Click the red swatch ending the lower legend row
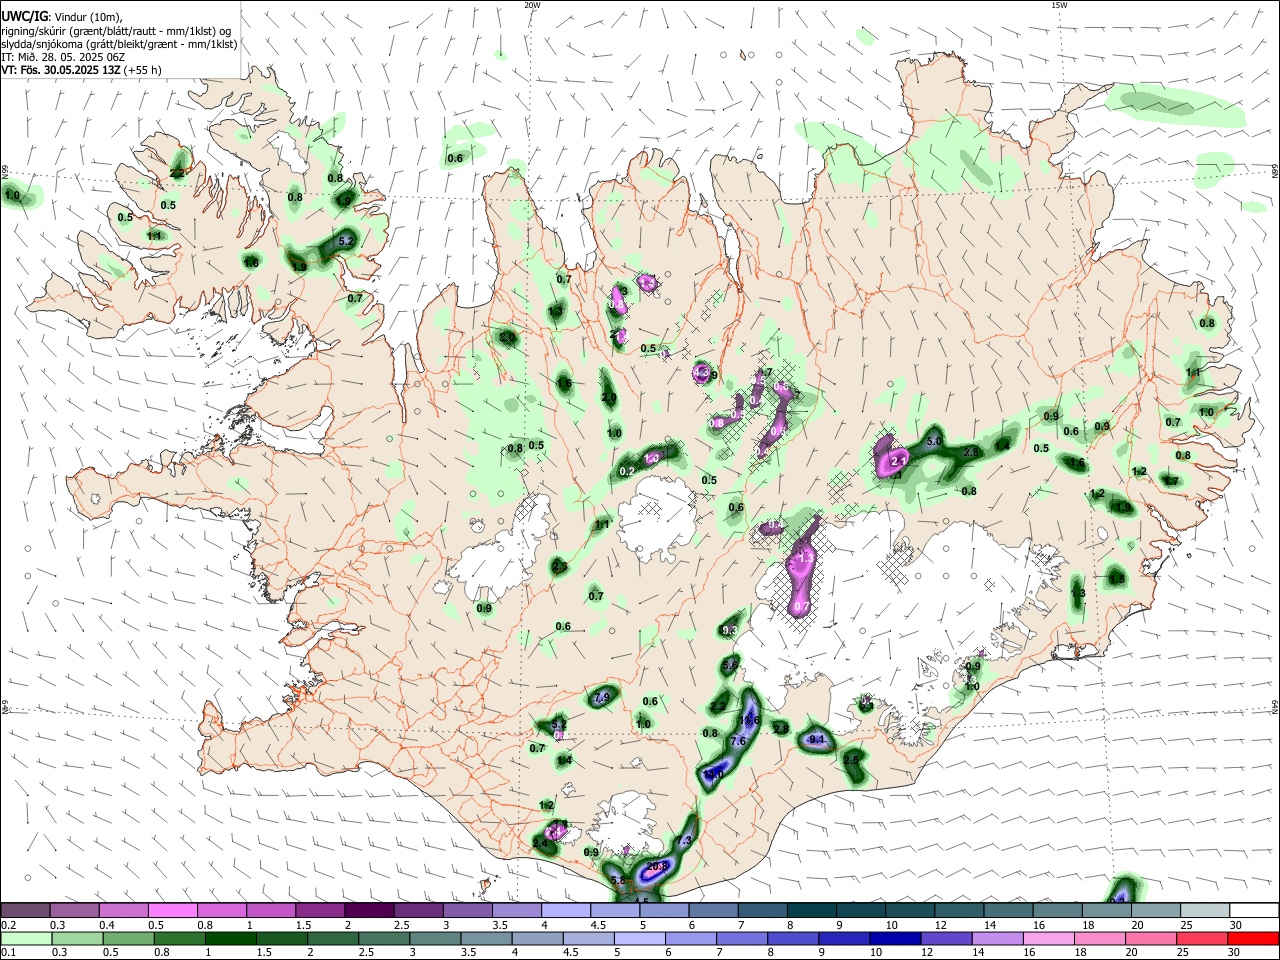The width and height of the screenshot is (1280, 960). click(x=1253, y=938)
